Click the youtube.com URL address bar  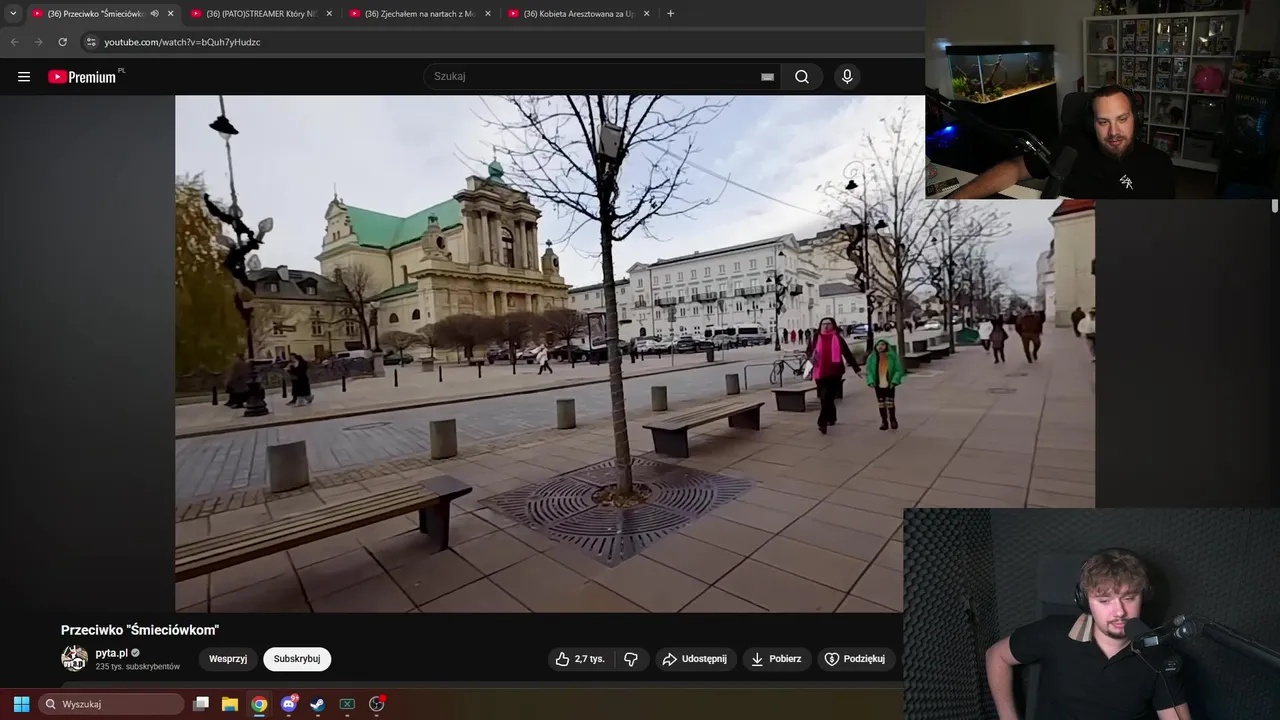tap(182, 42)
